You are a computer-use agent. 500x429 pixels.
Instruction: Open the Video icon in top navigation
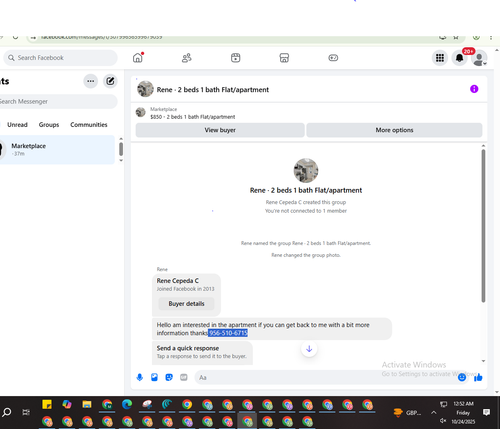(x=235, y=58)
